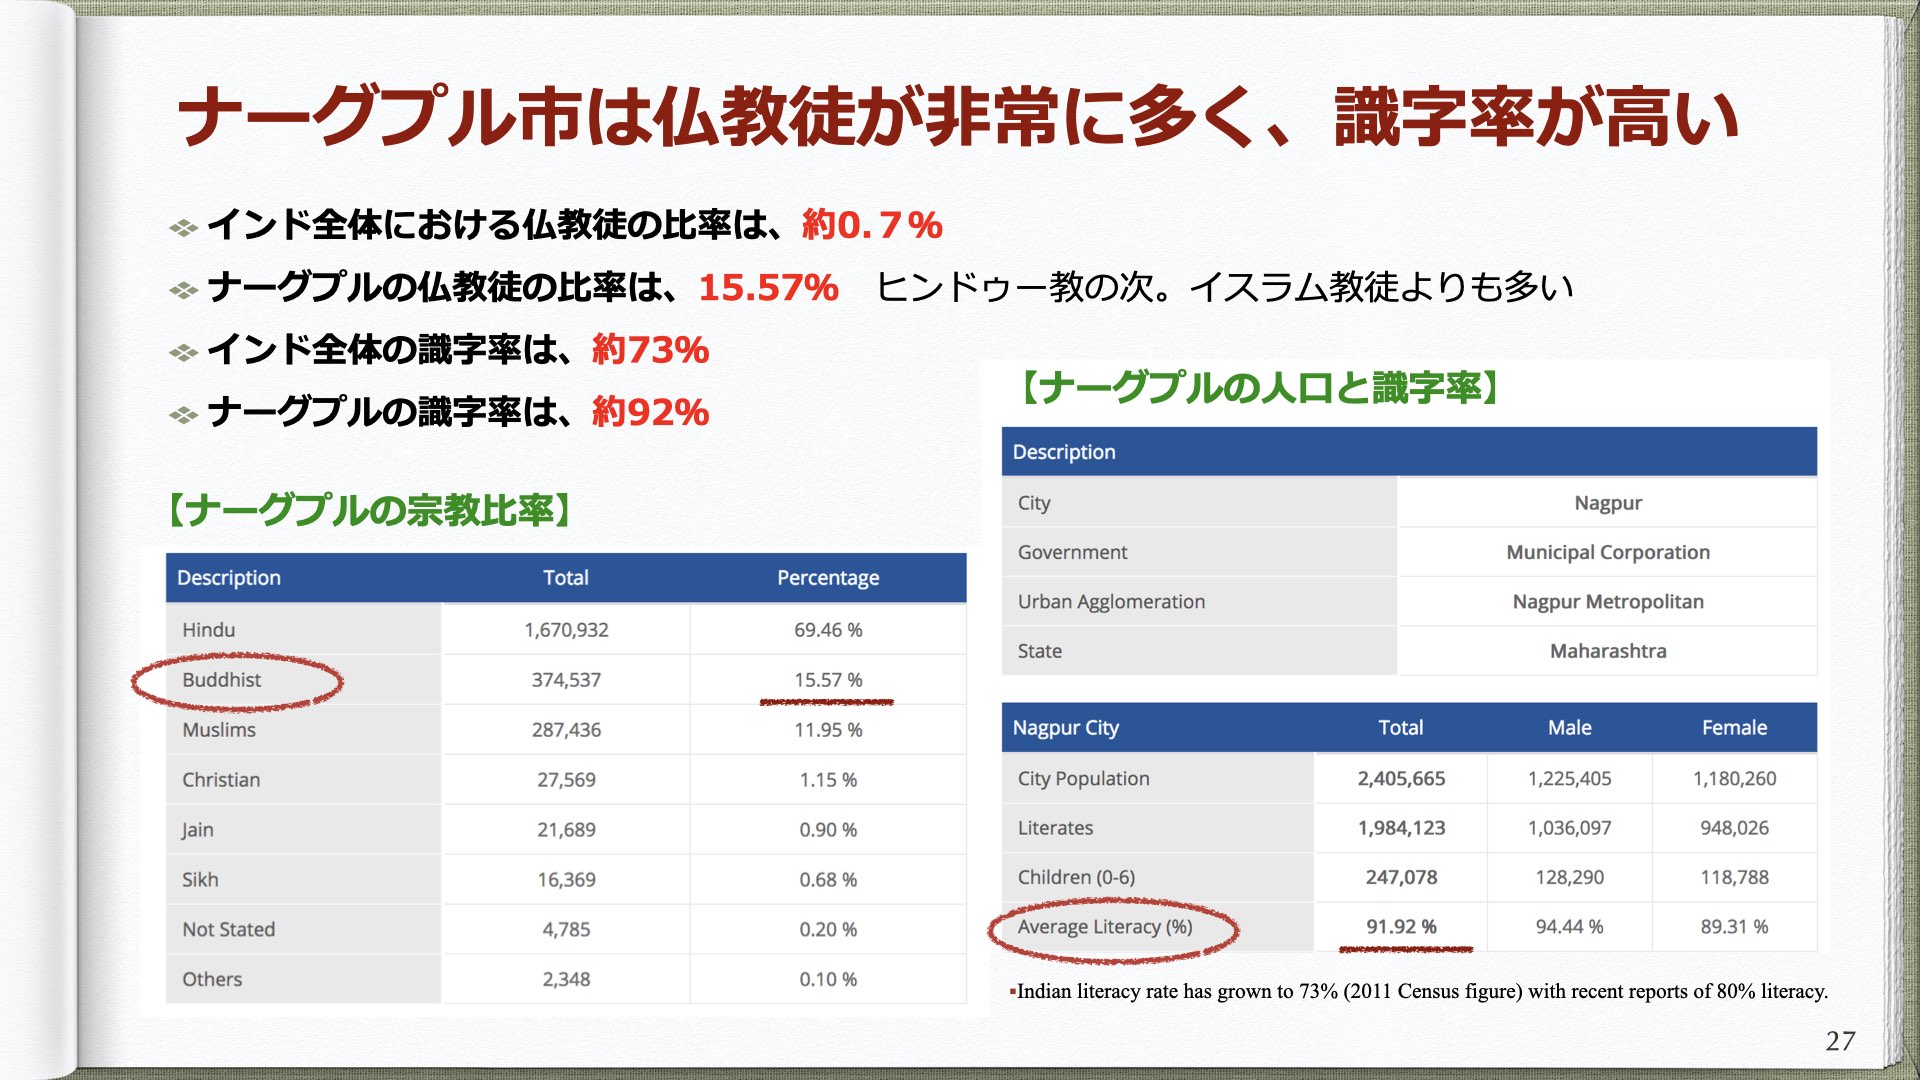
Task: Click the green Nagpur religion ratio heading
Action: [369, 510]
